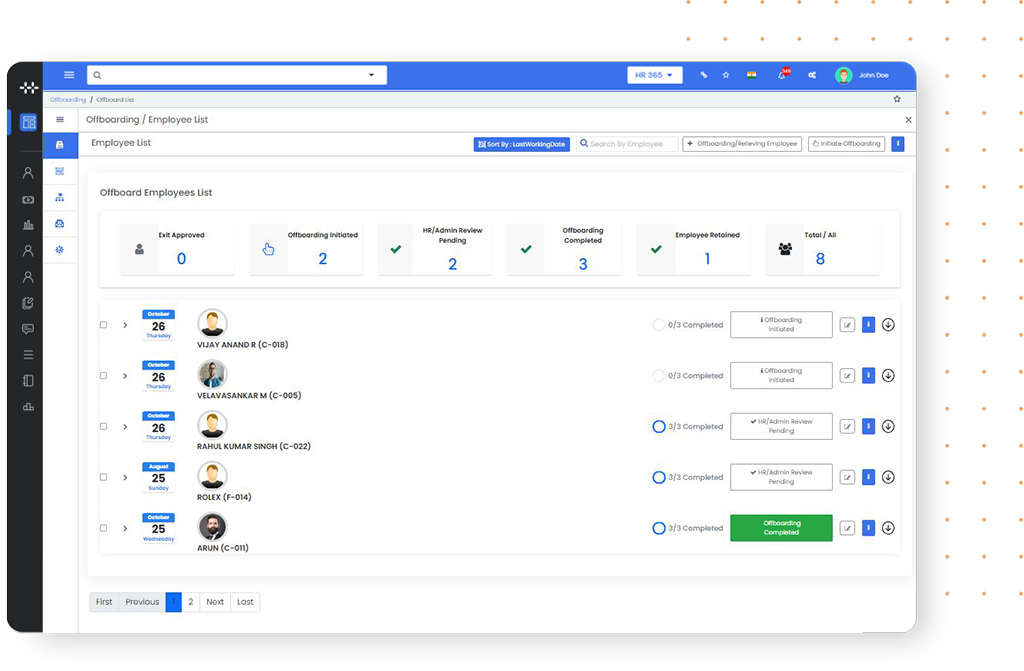Check the checkbox for VIJAY ANAND R
Viewport: 1024px width, 671px height.
pos(103,324)
